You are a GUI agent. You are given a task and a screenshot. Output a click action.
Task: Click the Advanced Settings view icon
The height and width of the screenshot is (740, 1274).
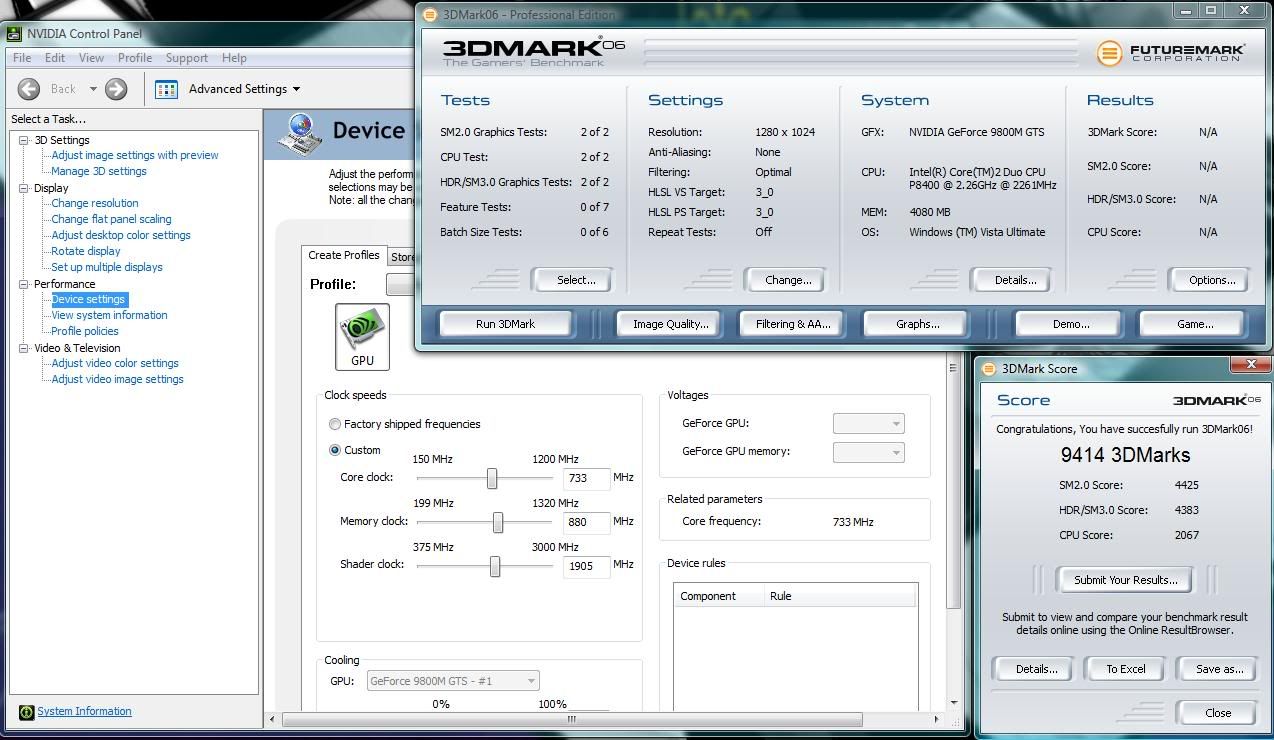pos(166,89)
